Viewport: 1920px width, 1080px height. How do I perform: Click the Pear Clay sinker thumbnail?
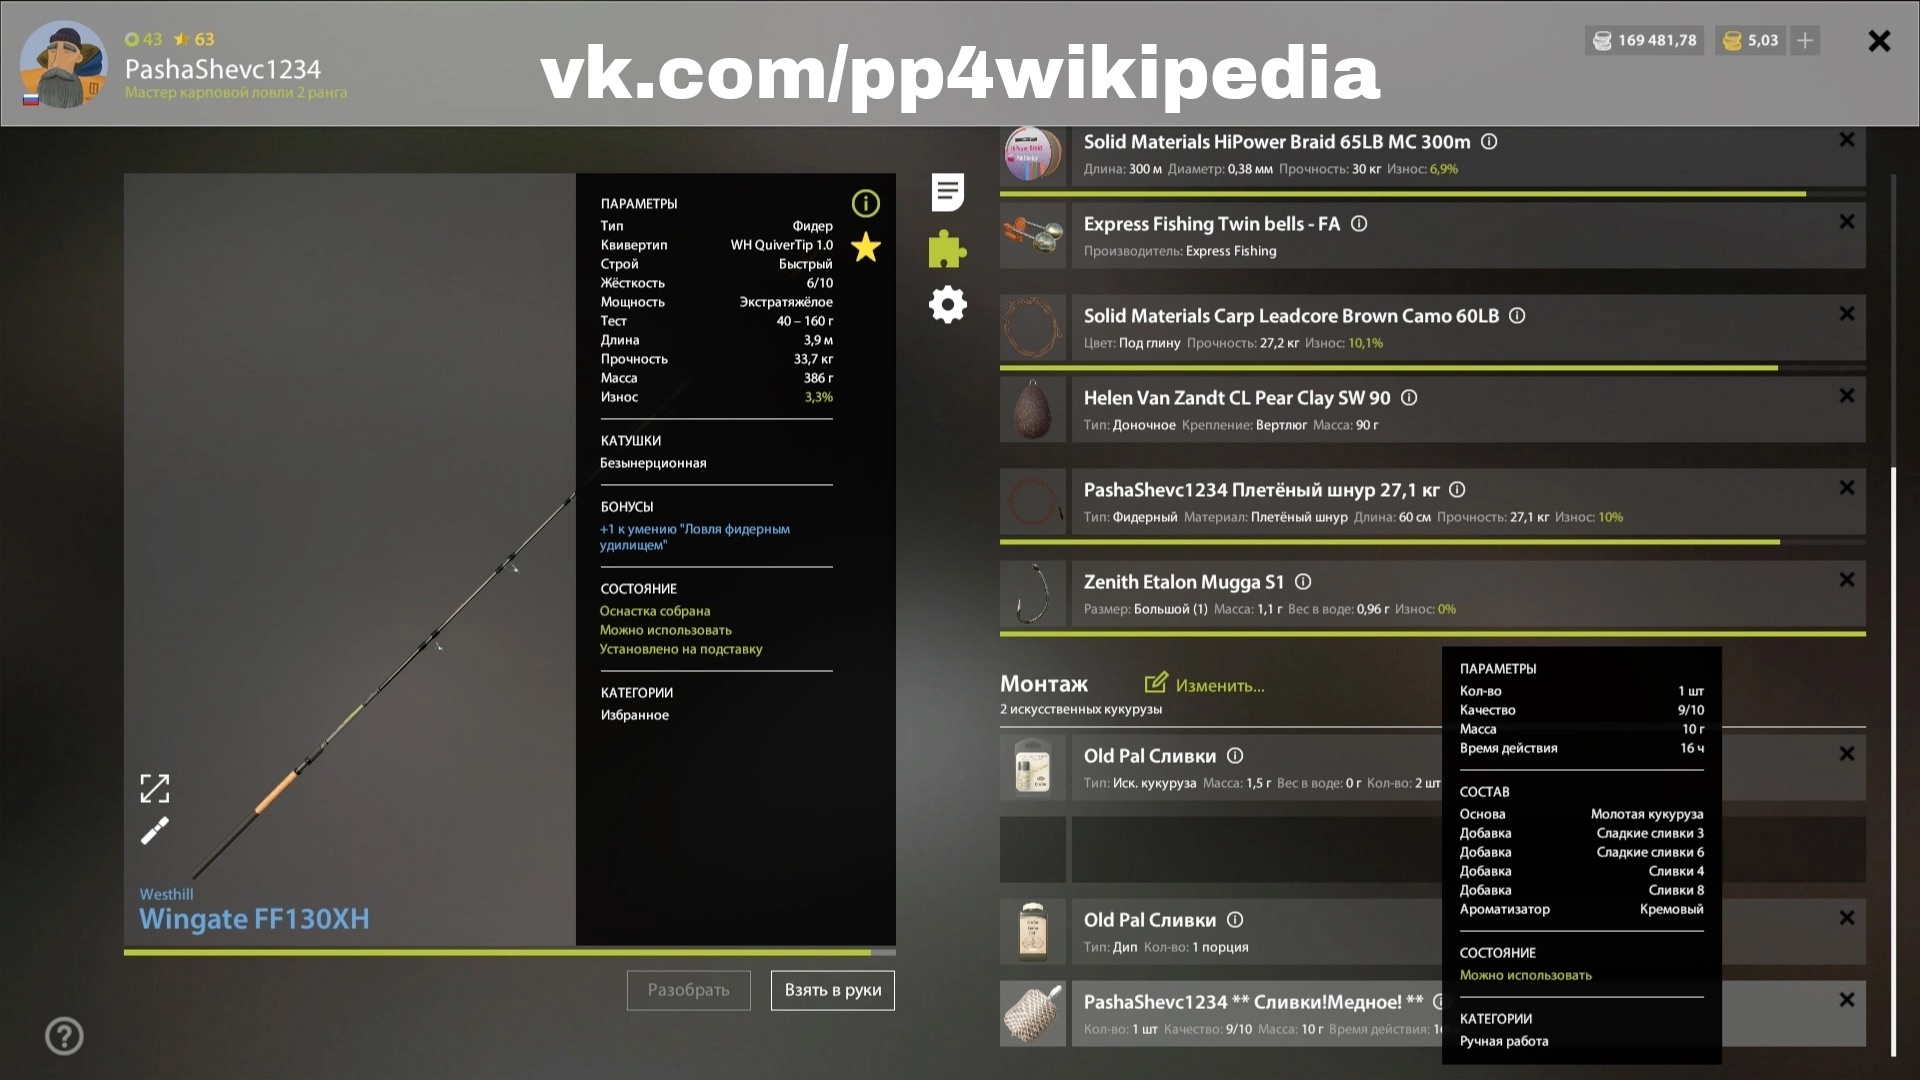tap(1033, 409)
